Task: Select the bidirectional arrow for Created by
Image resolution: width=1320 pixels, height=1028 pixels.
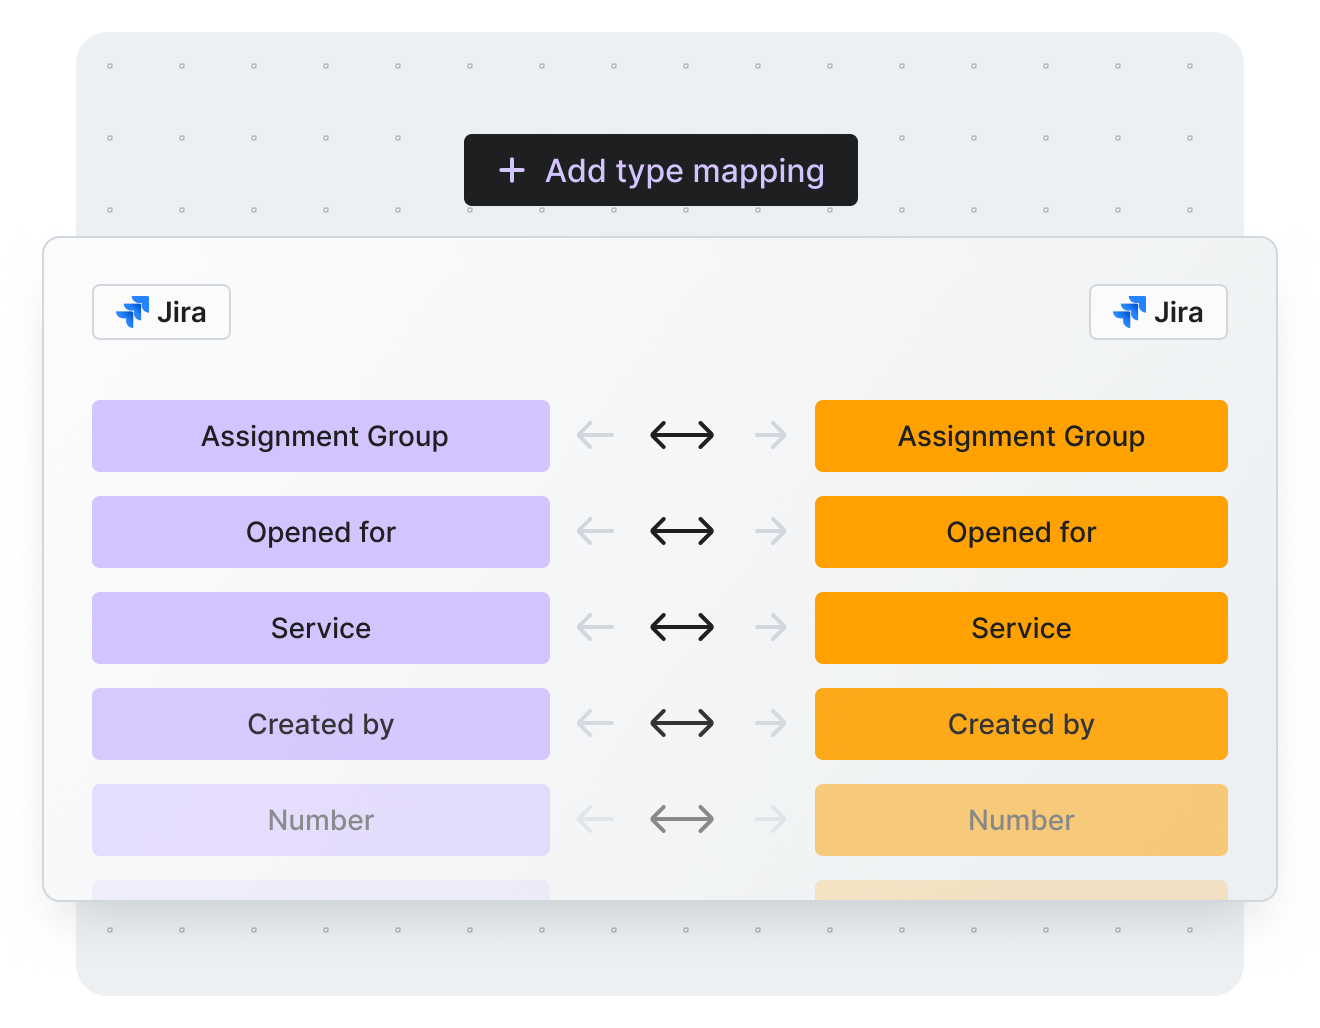Action: [681, 724]
